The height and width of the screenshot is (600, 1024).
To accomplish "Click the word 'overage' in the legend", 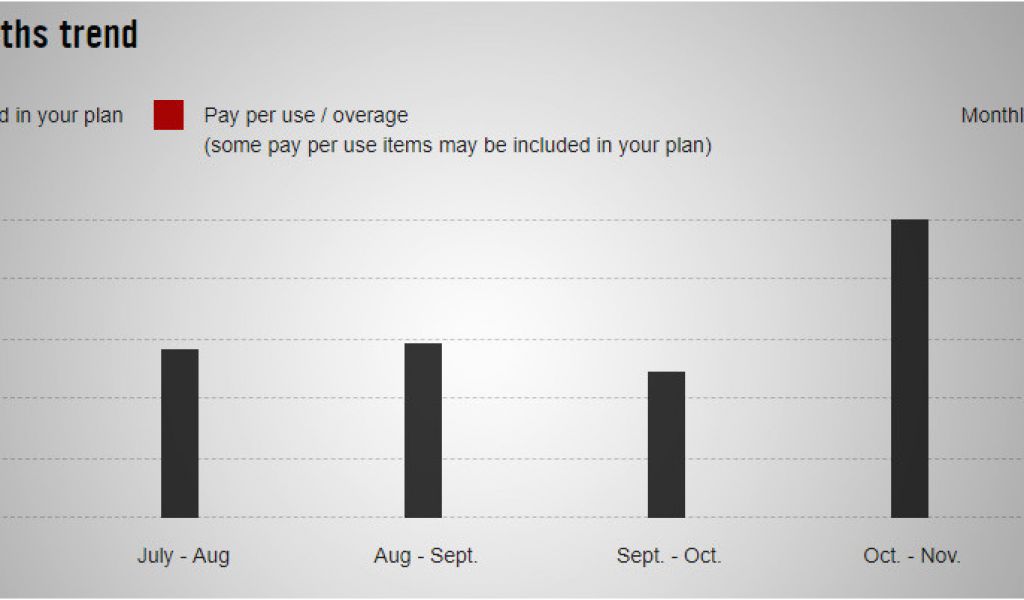I will (x=370, y=116).
